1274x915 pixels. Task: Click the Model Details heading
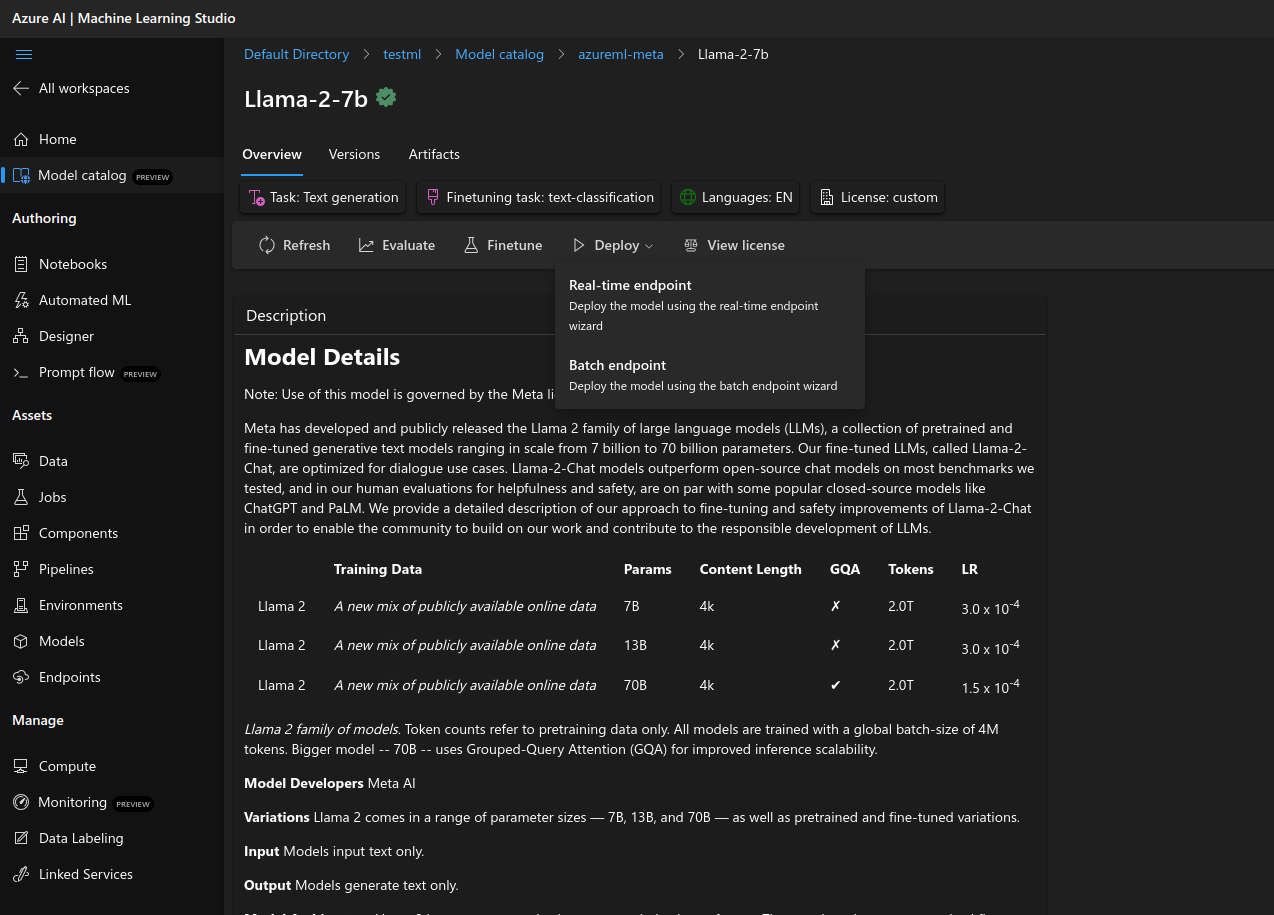(x=322, y=357)
